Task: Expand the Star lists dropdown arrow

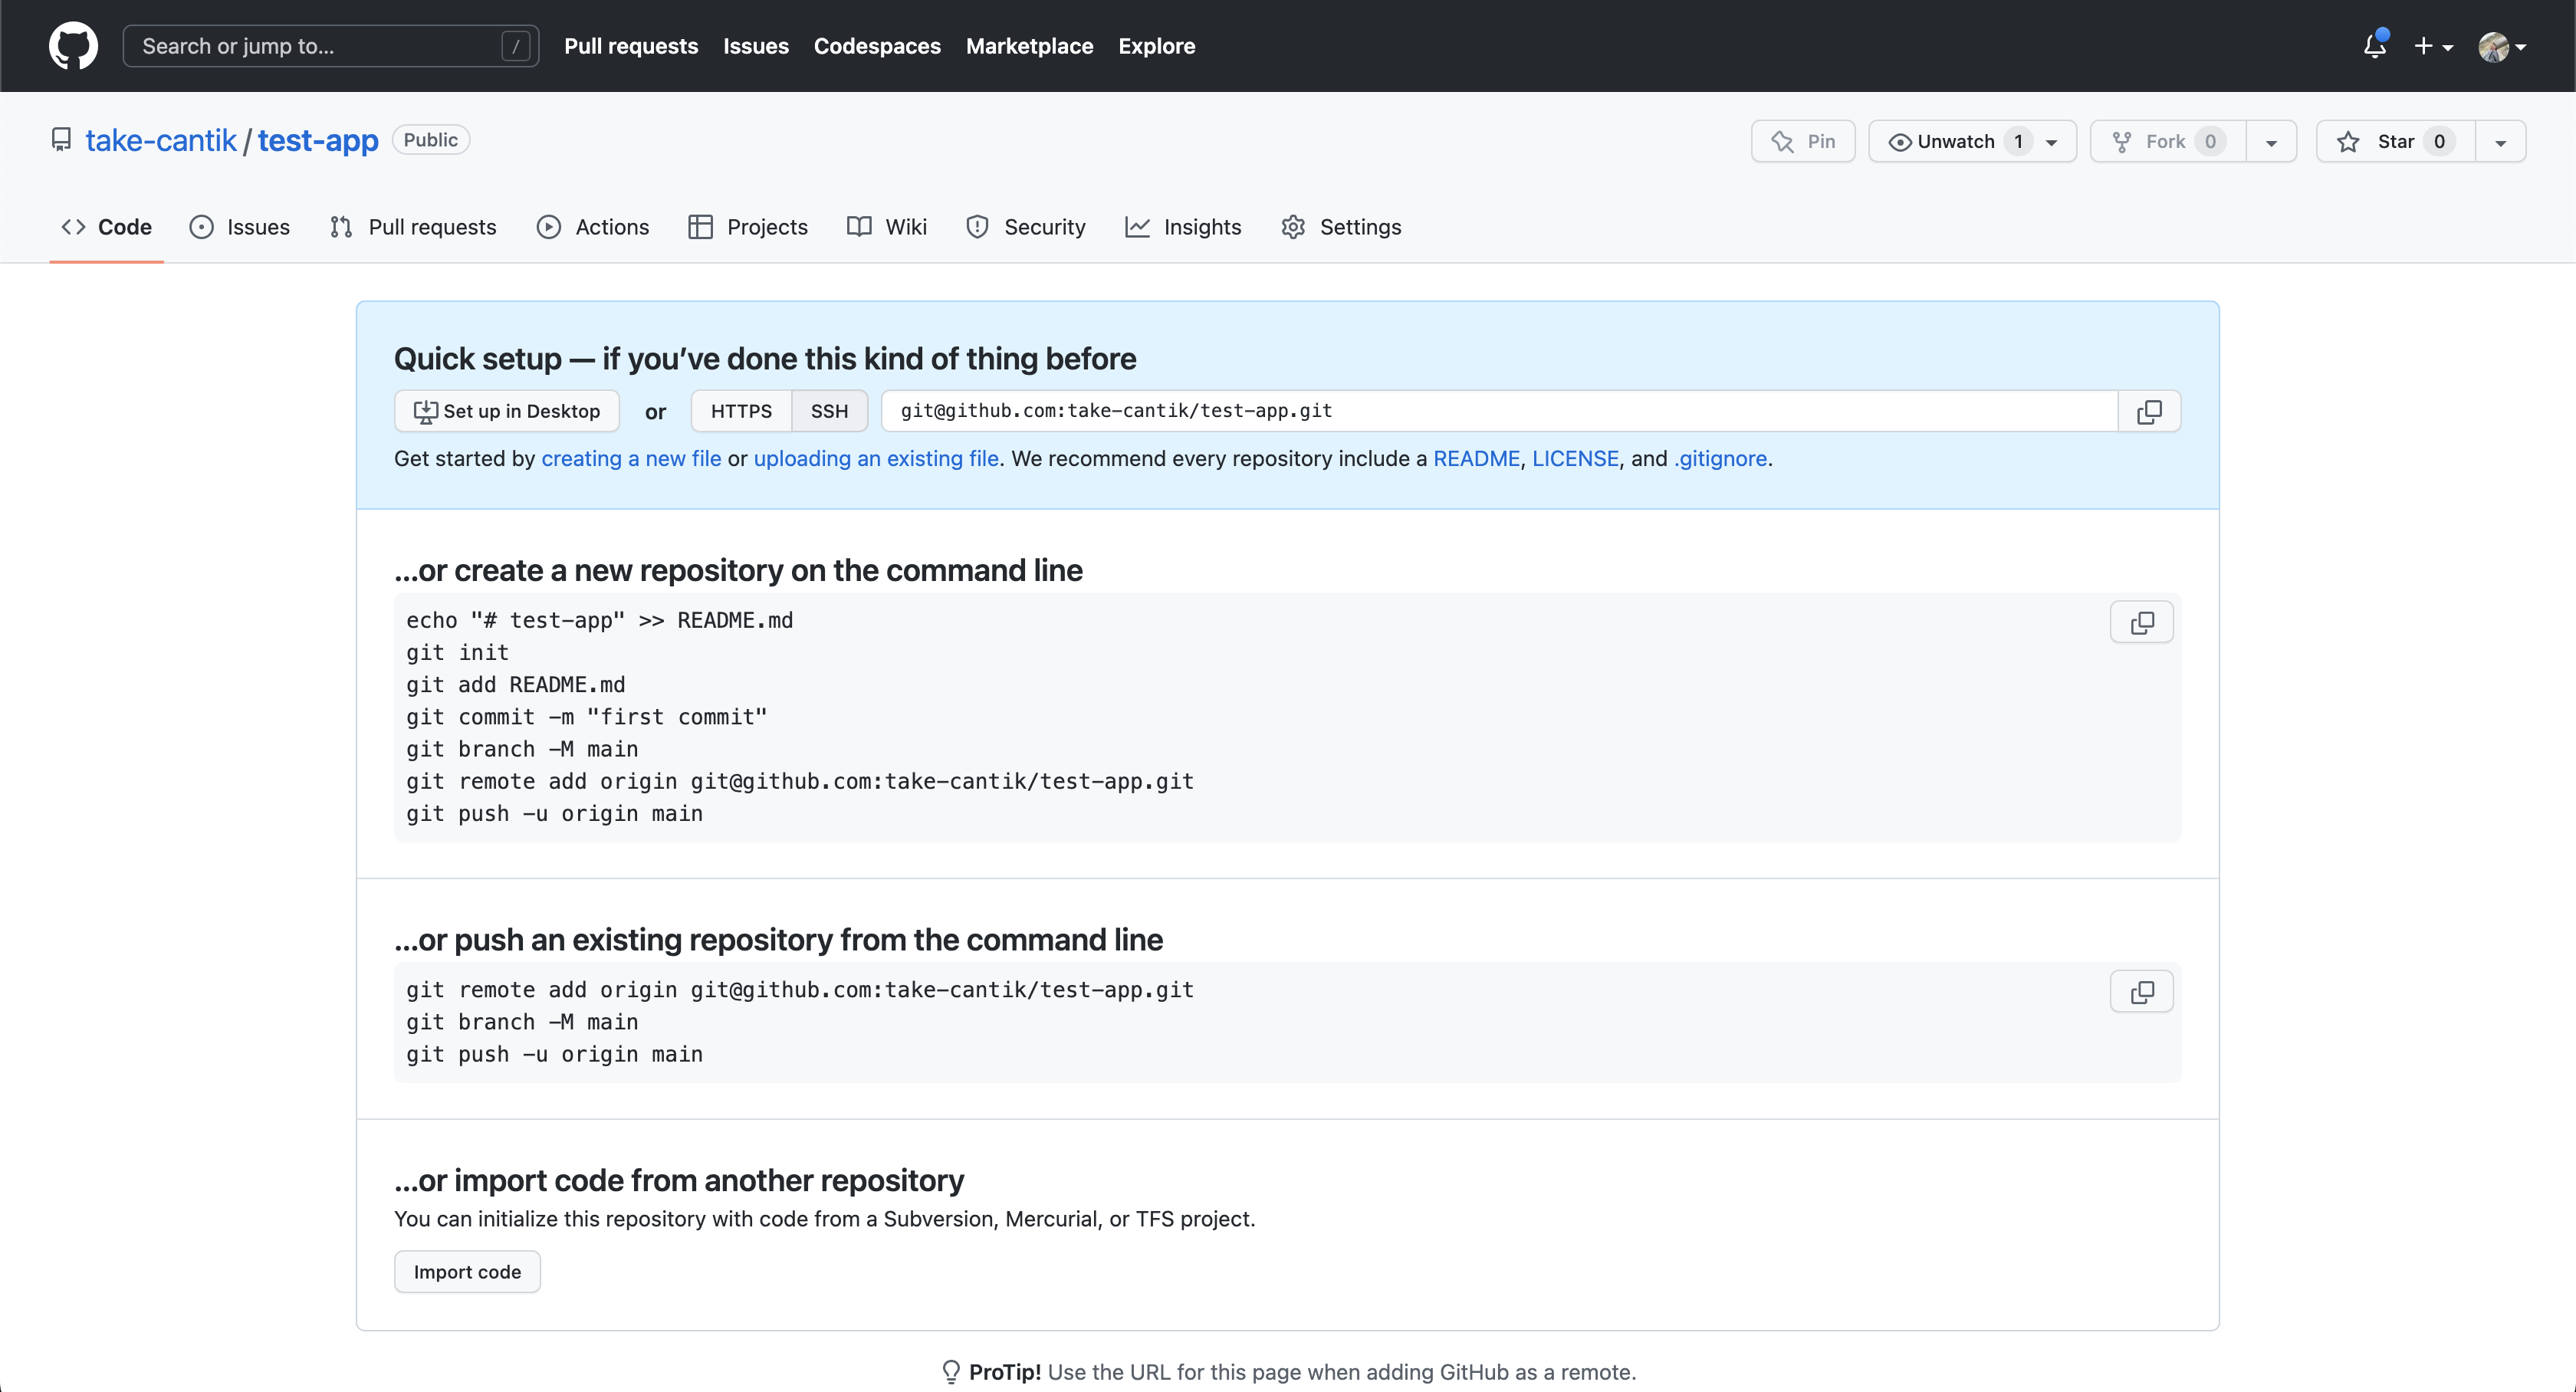Action: tap(2500, 142)
